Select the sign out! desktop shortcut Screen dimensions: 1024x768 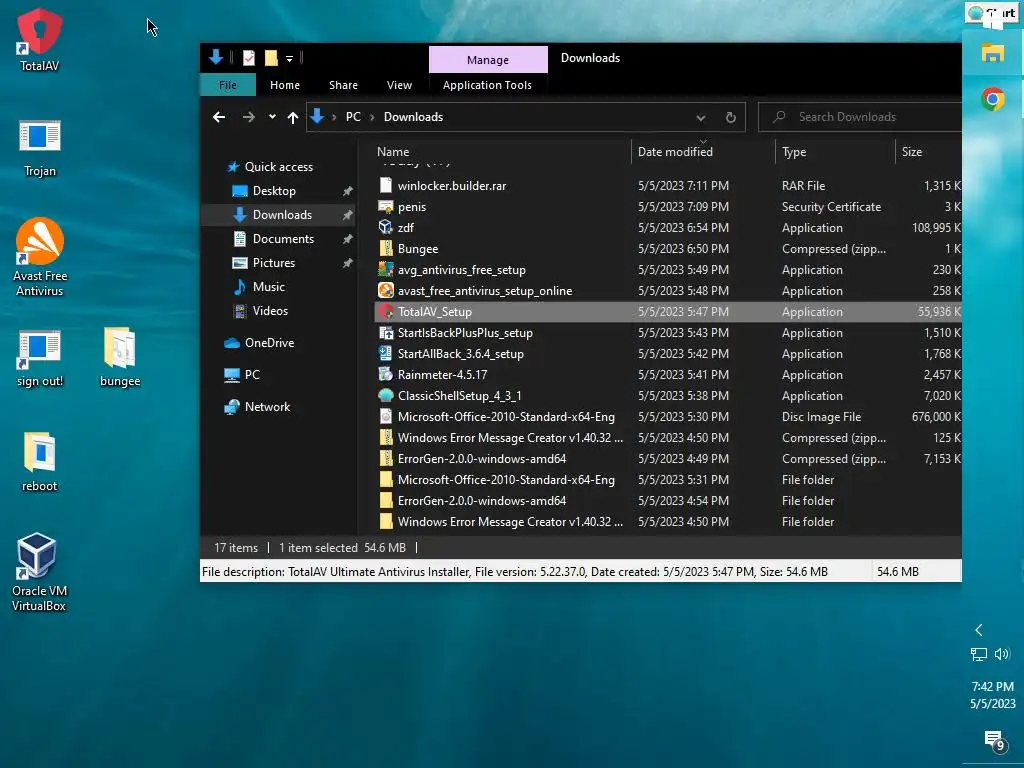(40, 358)
